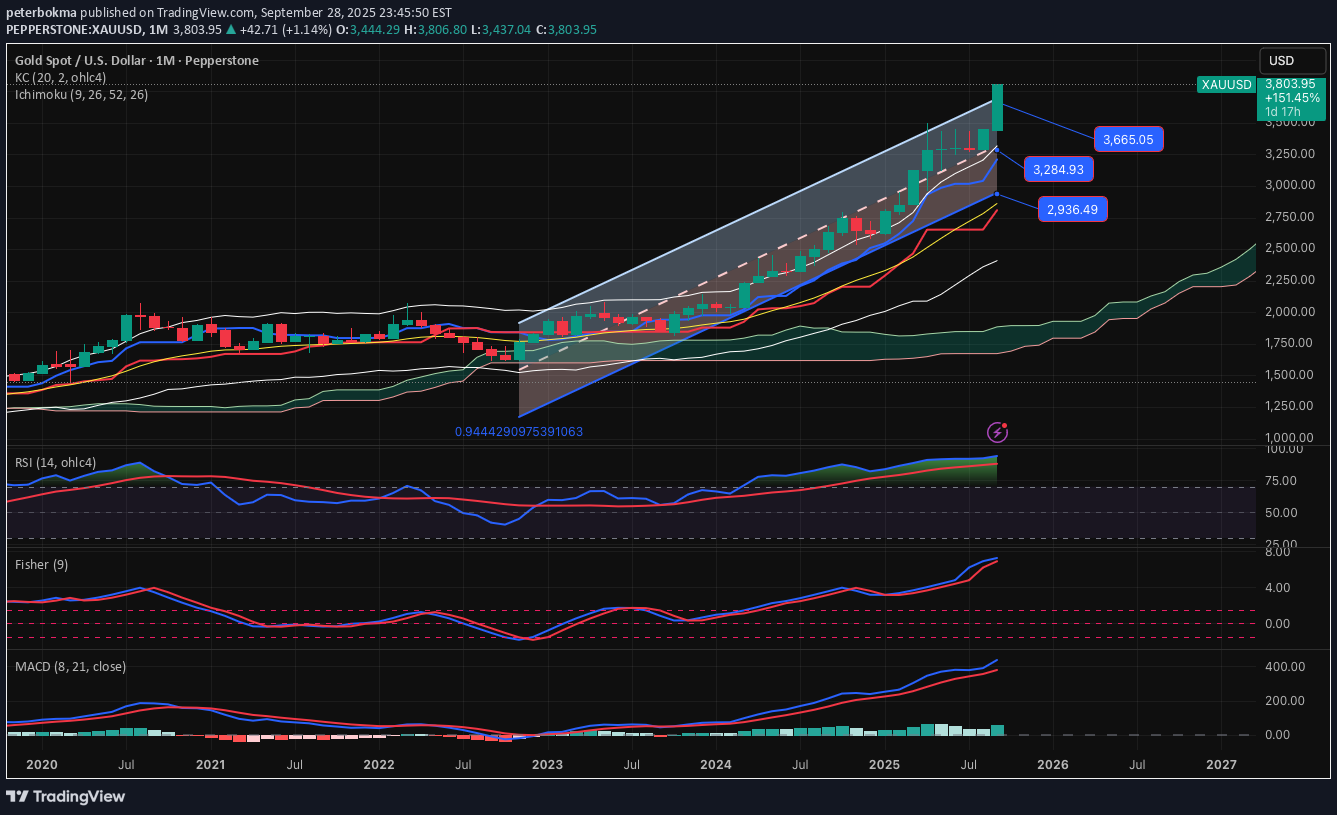The width and height of the screenshot is (1337, 815).
Task: Click the 2020 marker on time axis
Action: (41, 765)
